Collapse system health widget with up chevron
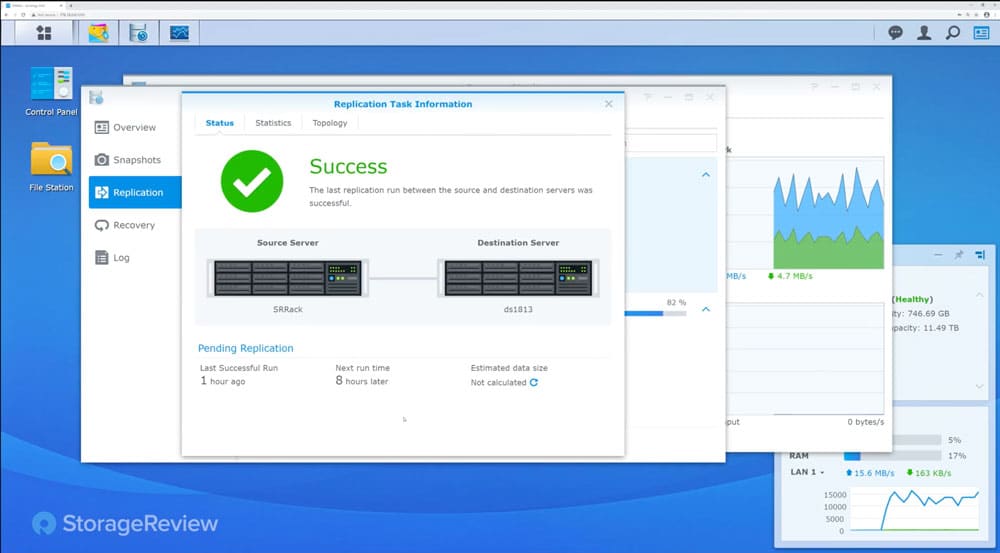This screenshot has height=553, width=1000. pyautogui.click(x=979, y=295)
